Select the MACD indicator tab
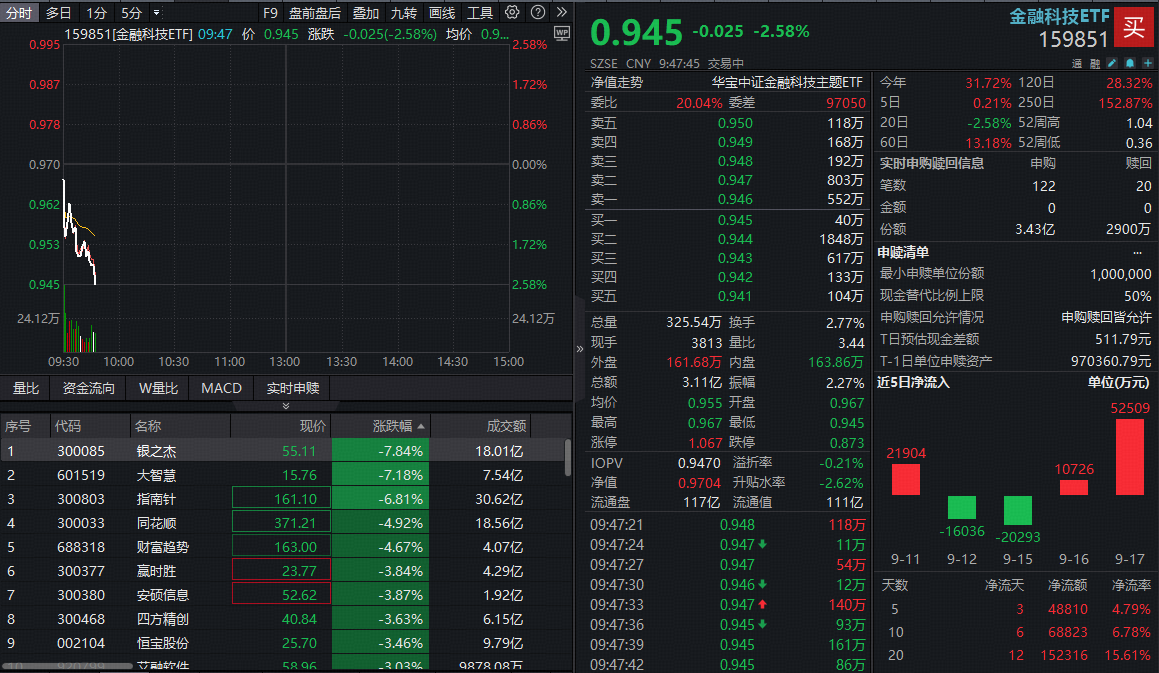 [x=221, y=388]
